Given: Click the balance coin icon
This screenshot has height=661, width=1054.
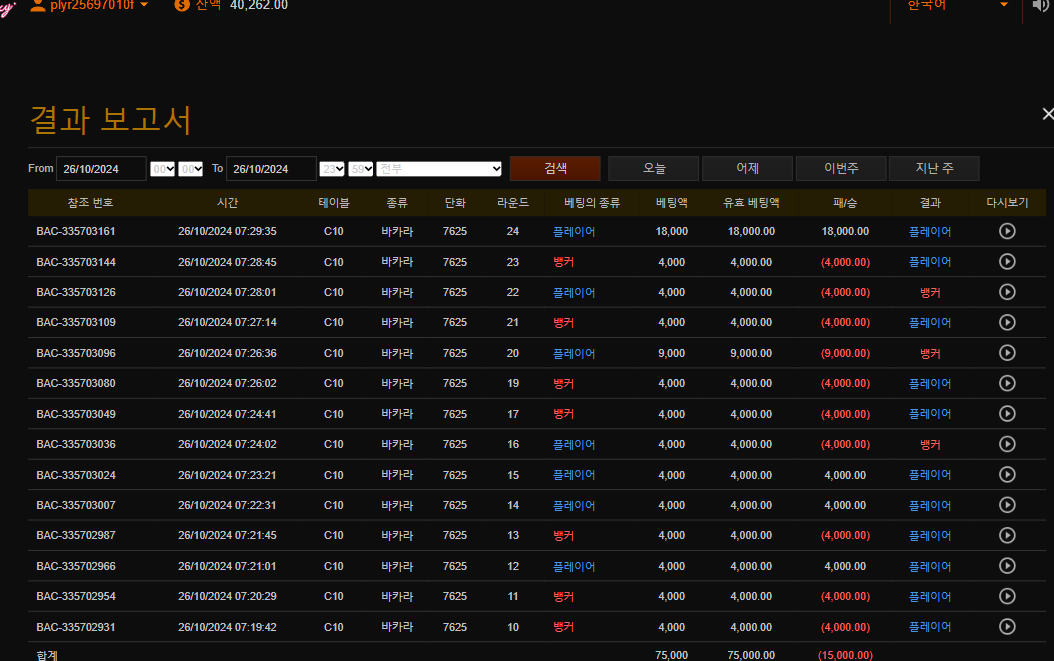Looking at the screenshot, I should click(x=182, y=5).
